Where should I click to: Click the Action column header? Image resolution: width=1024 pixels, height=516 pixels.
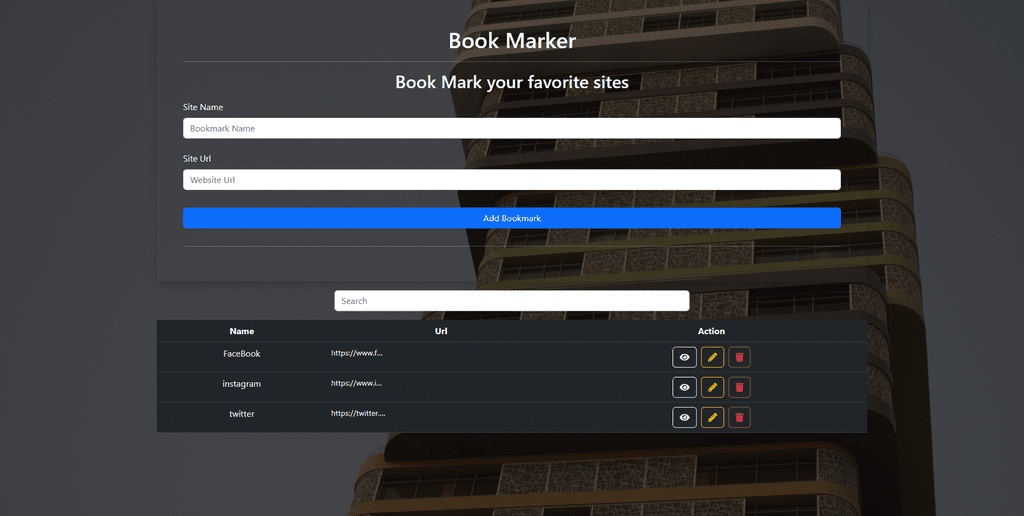(711, 331)
